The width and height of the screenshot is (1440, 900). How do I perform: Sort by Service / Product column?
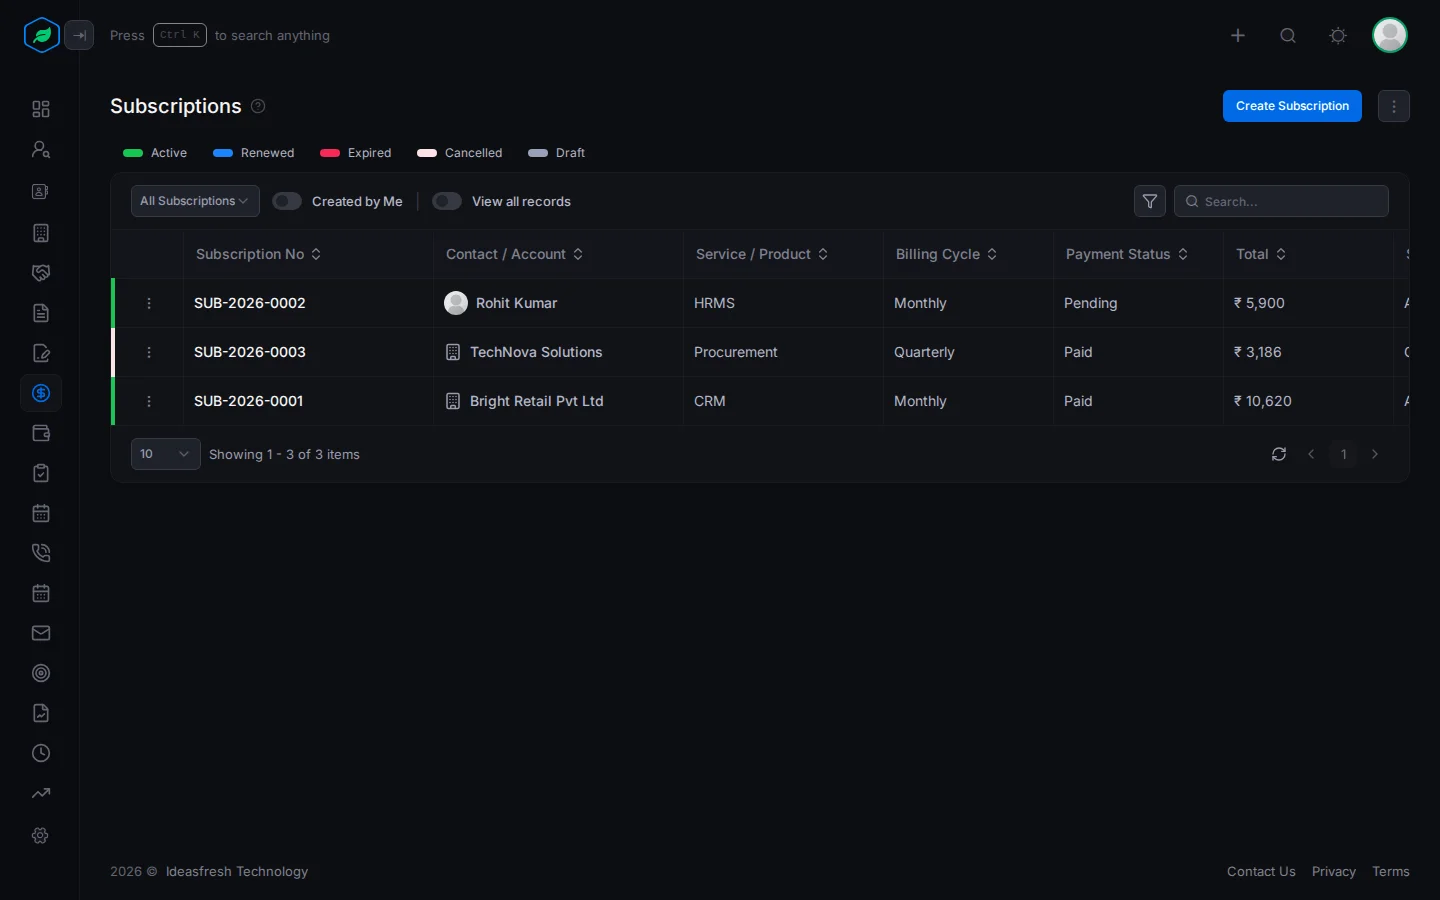pyautogui.click(x=762, y=254)
